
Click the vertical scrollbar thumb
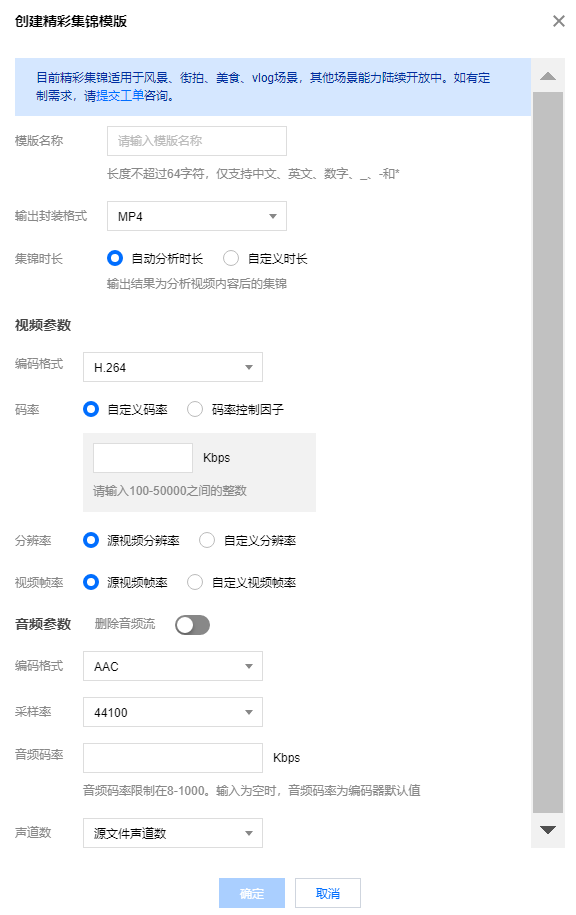pos(547,452)
